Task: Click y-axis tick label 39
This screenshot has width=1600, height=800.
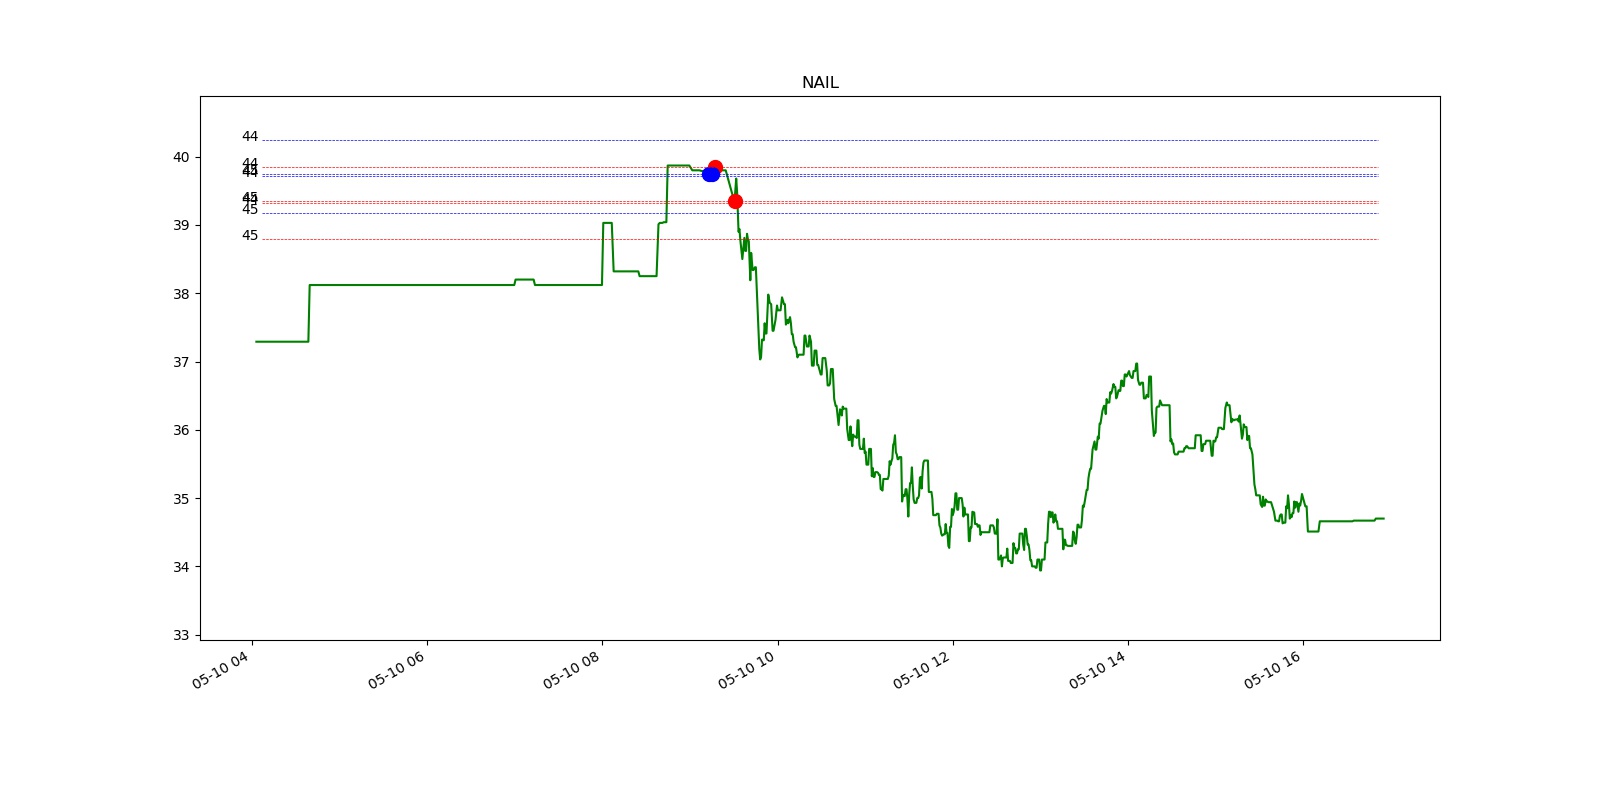Action: (181, 225)
